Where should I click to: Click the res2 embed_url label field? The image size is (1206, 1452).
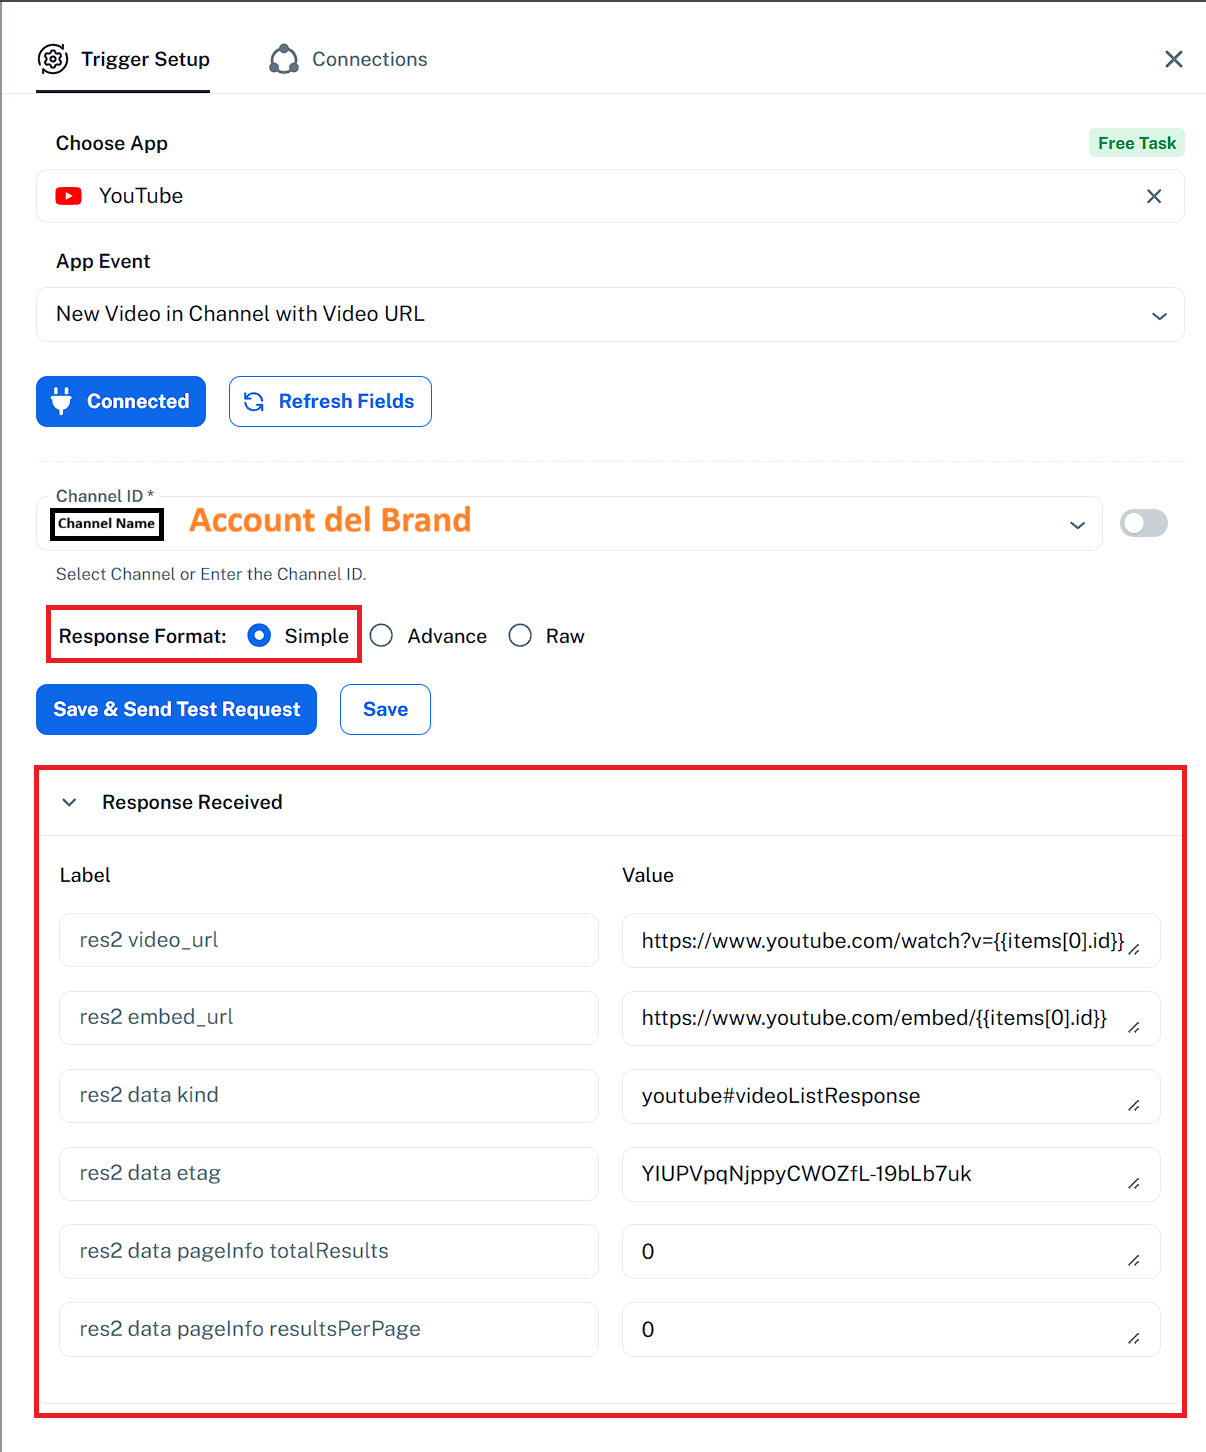(328, 1017)
